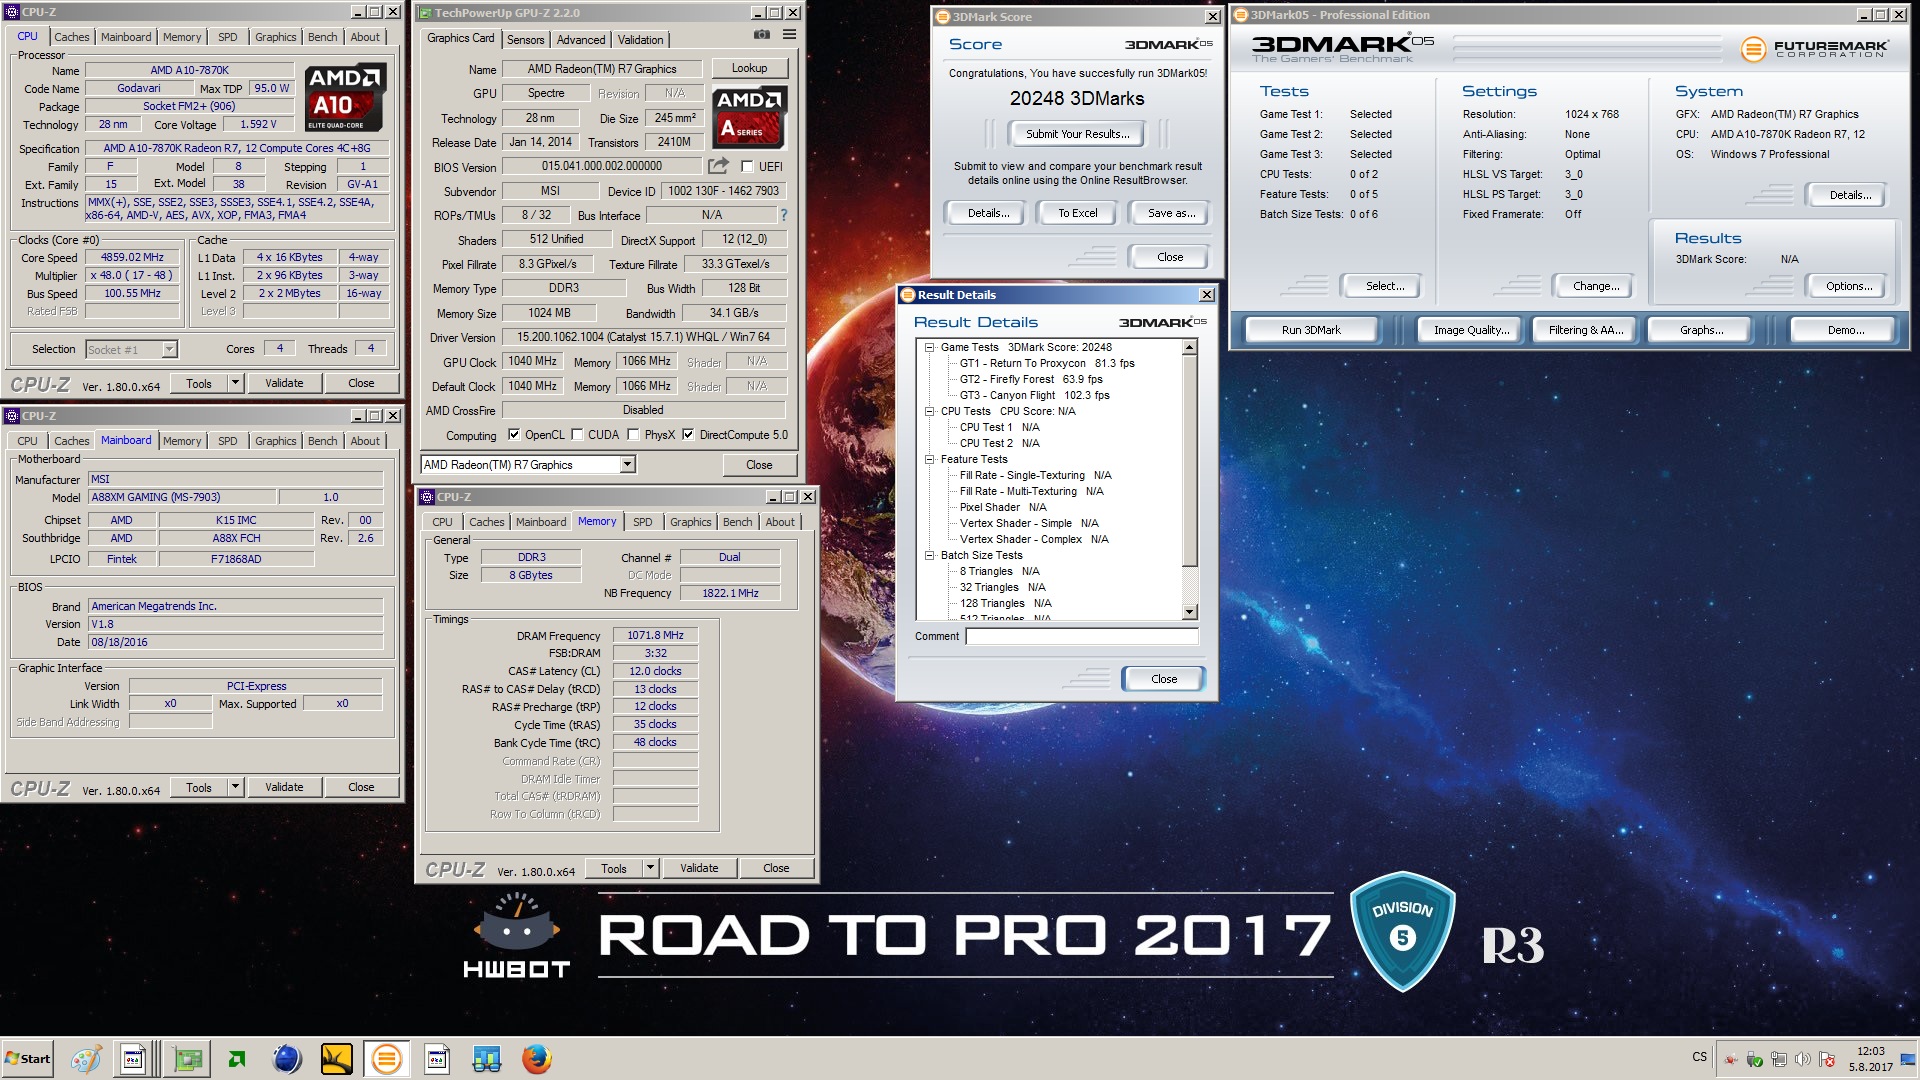Click Safely Remove Hardware tray icon
This screenshot has height=1080, width=1920.
coord(1755,1059)
